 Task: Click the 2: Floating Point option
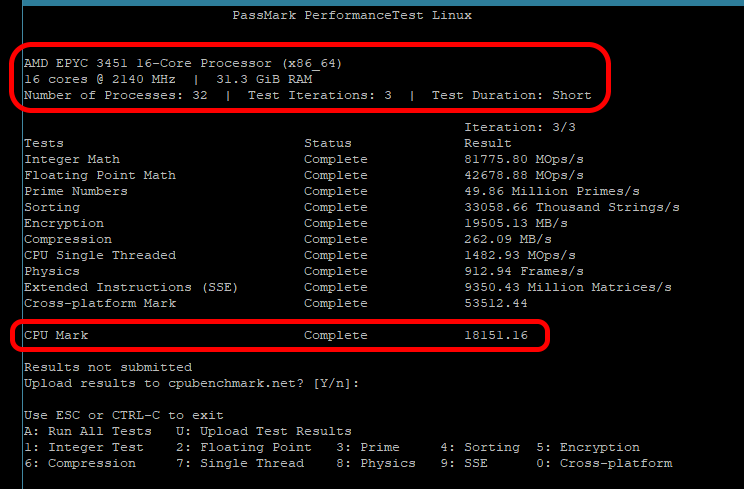[x=244, y=448]
